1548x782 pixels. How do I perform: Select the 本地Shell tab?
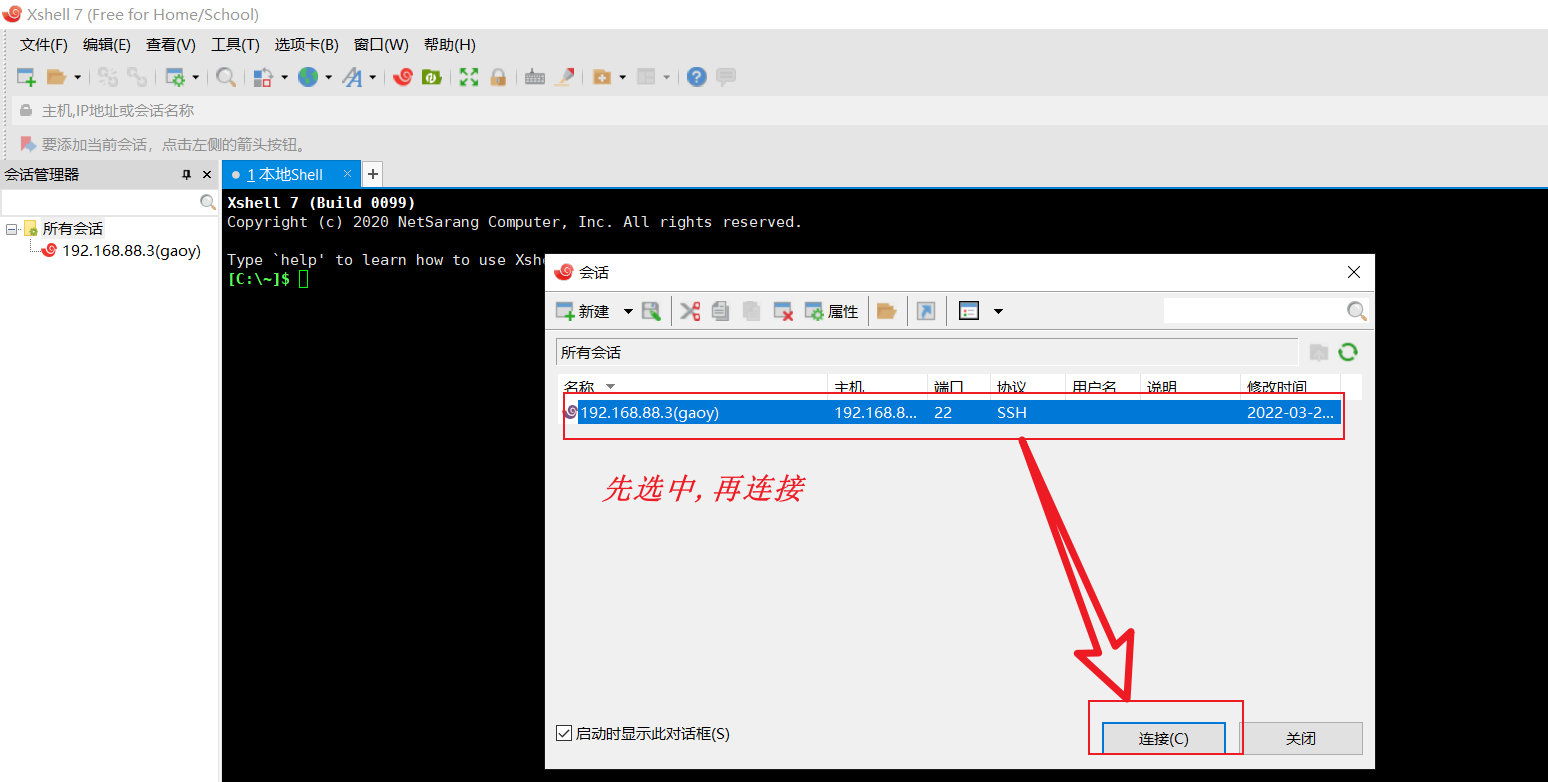pos(290,174)
